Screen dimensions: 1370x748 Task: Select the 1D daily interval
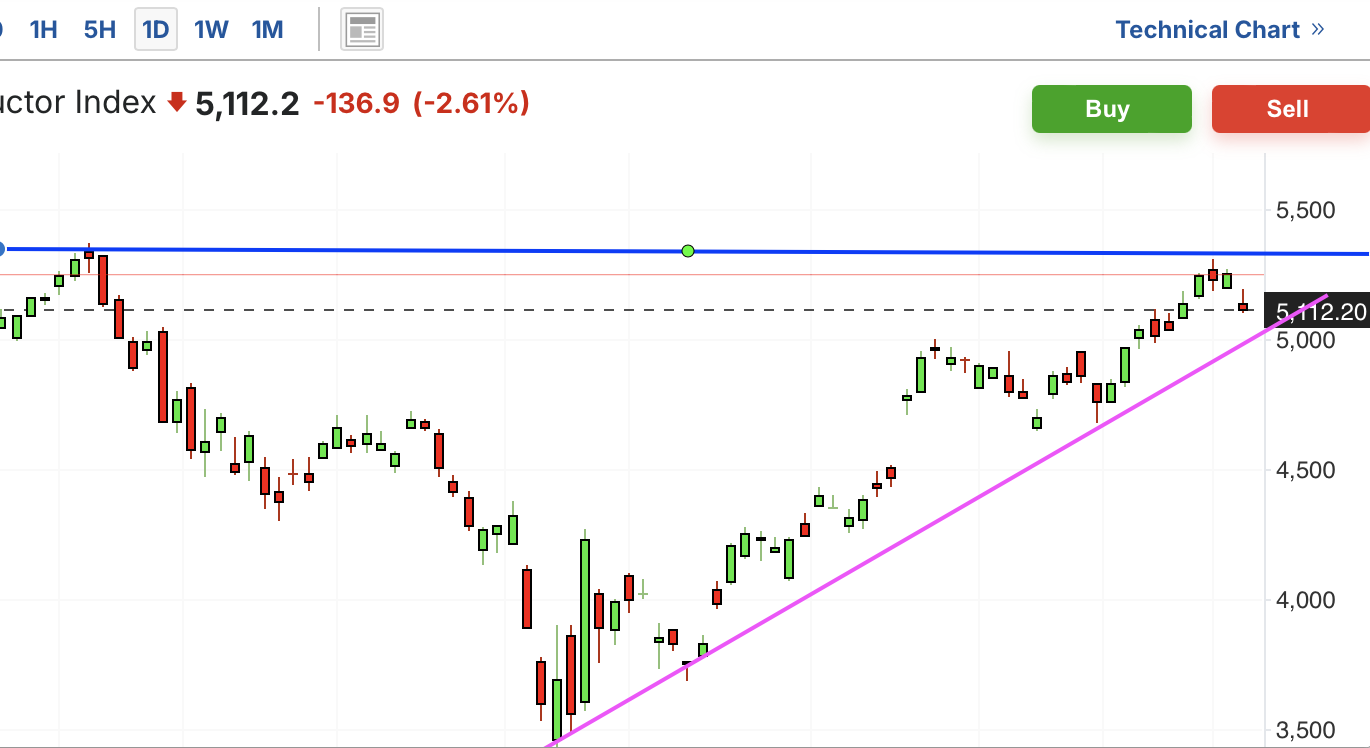156,30
